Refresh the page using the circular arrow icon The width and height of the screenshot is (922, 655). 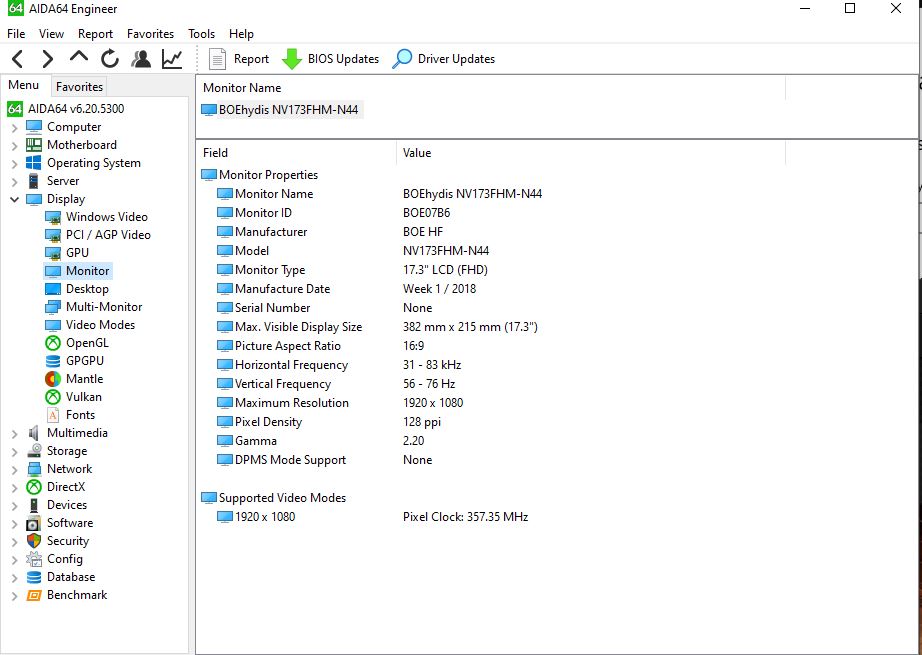click(x=109, y=59)
